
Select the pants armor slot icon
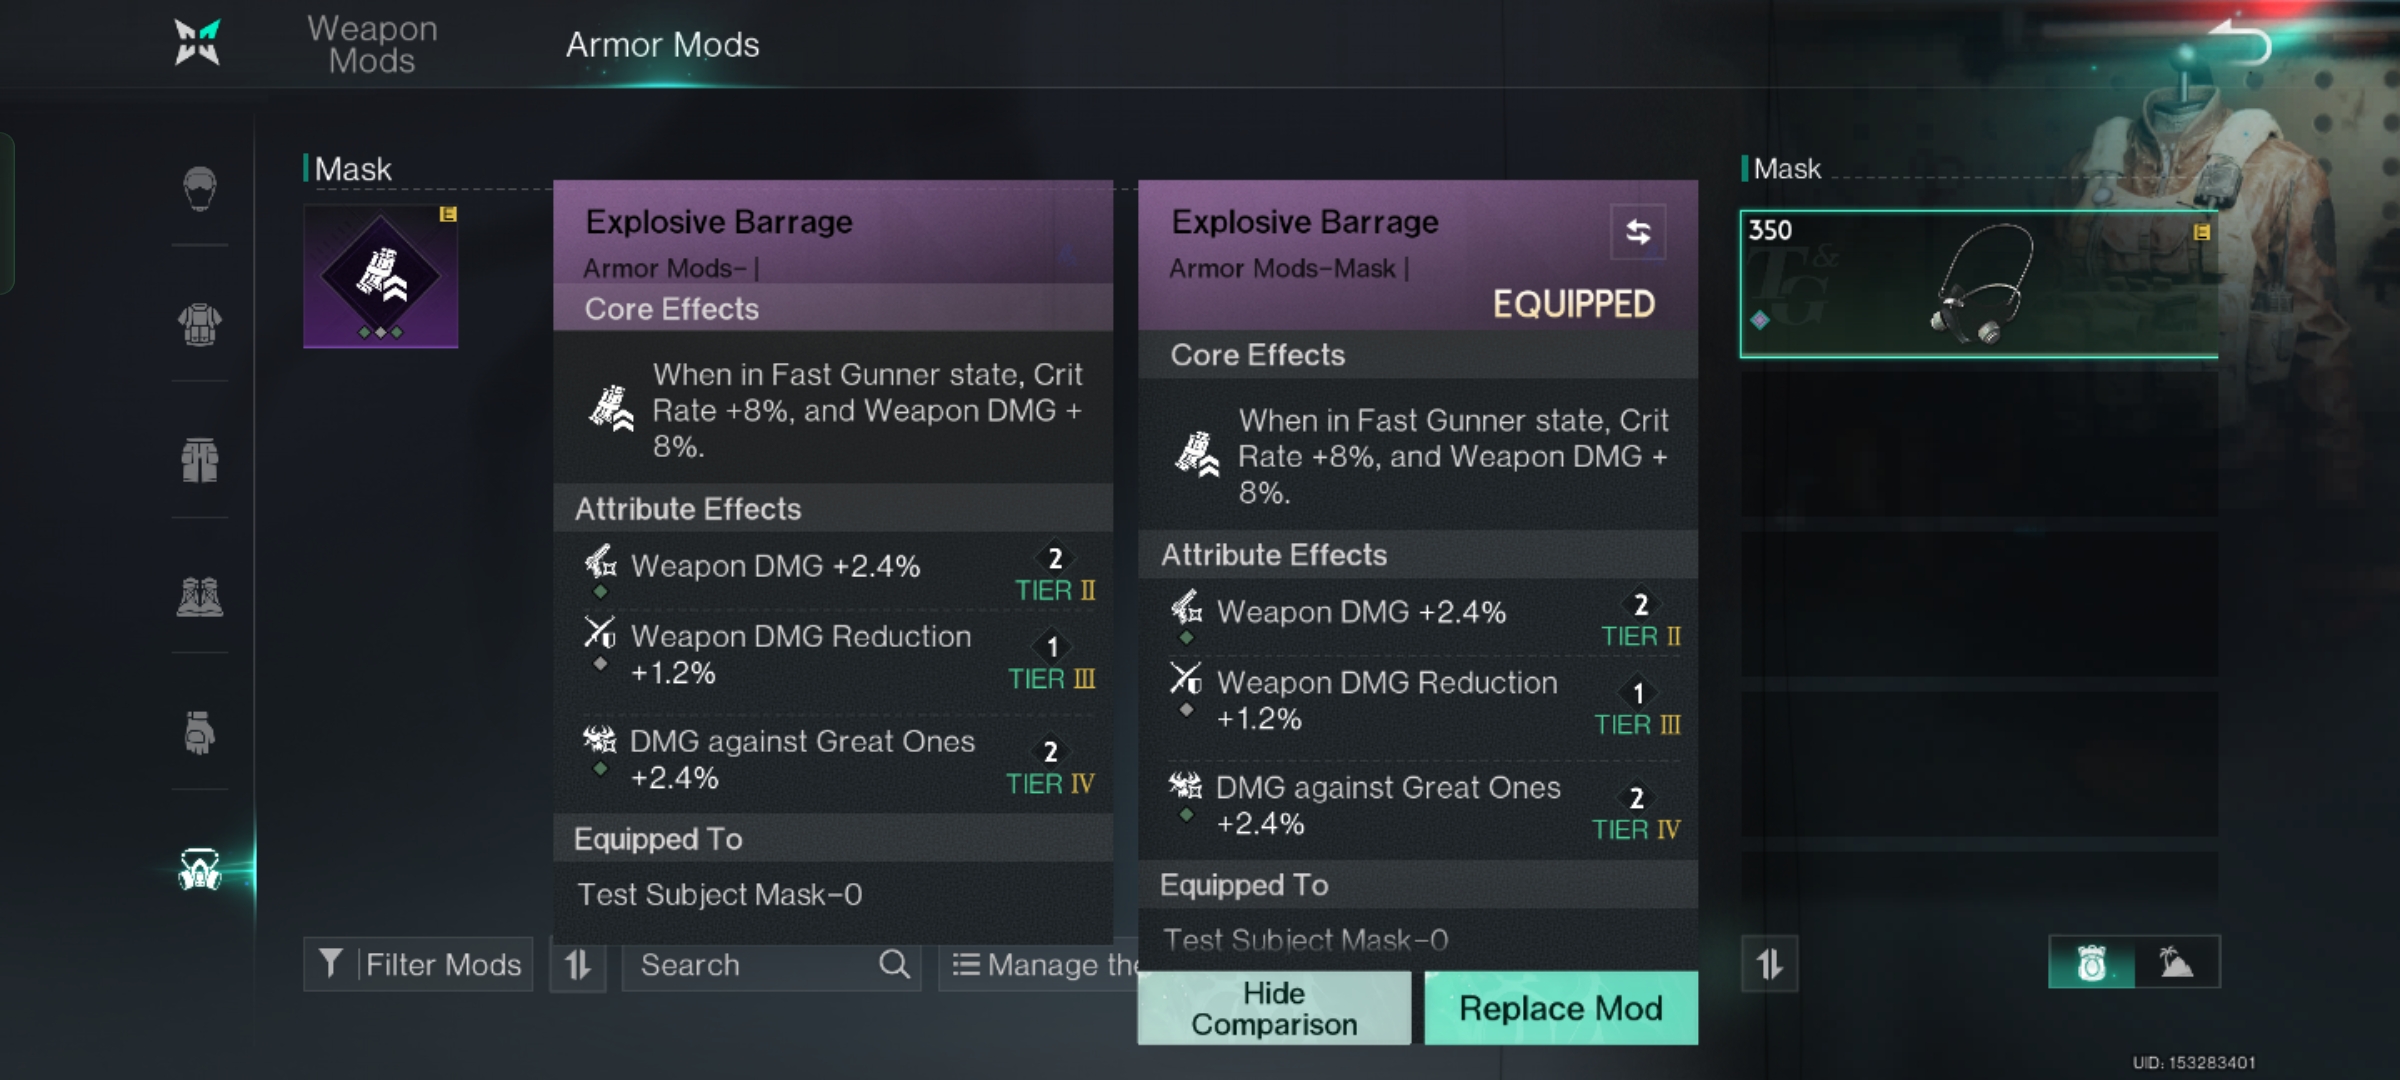[200, 461]
